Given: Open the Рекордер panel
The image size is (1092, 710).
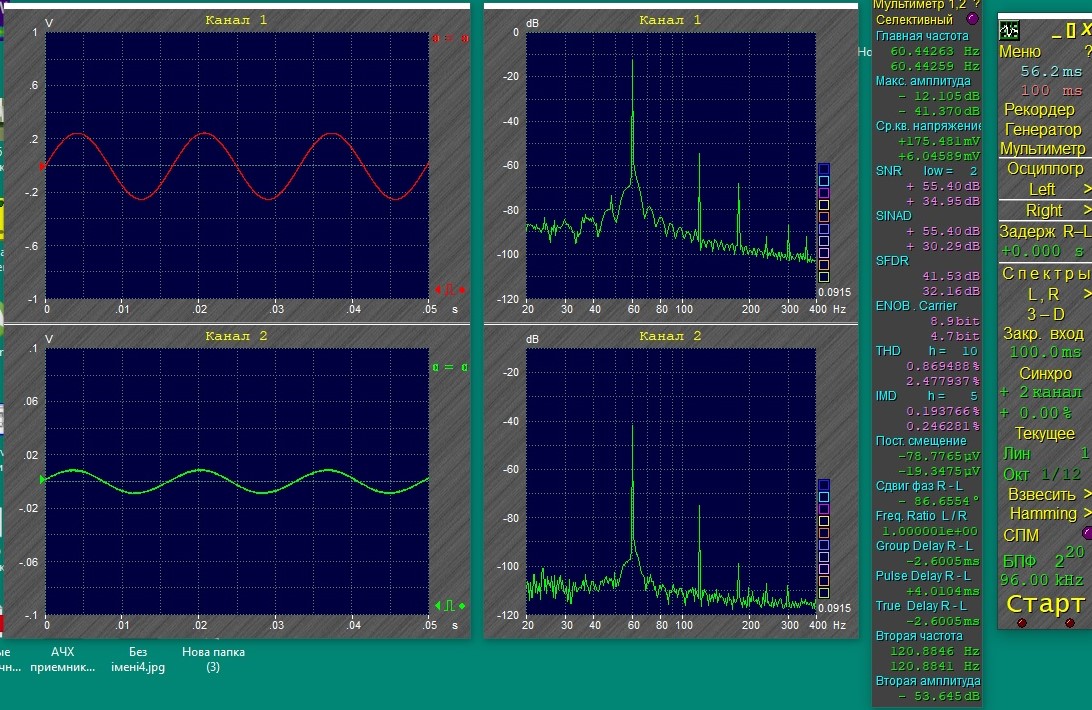Looking at the screenshot, I should [x=1039, y=109].
